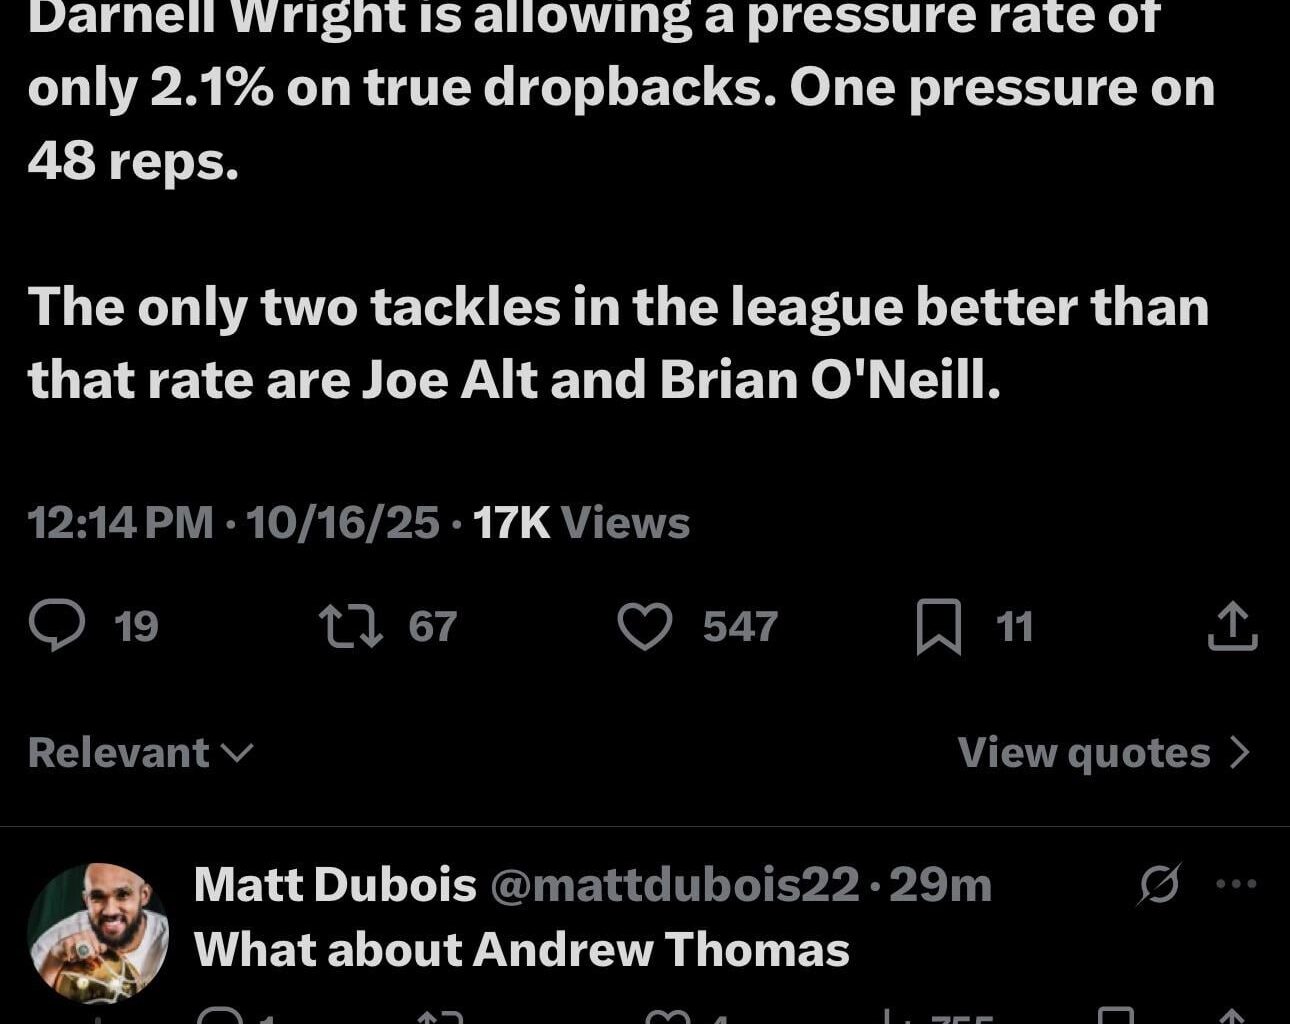1290x1024 pixels.
Task: Open the "What about Andrew Thomas" reply
Action: click(521, 950)
